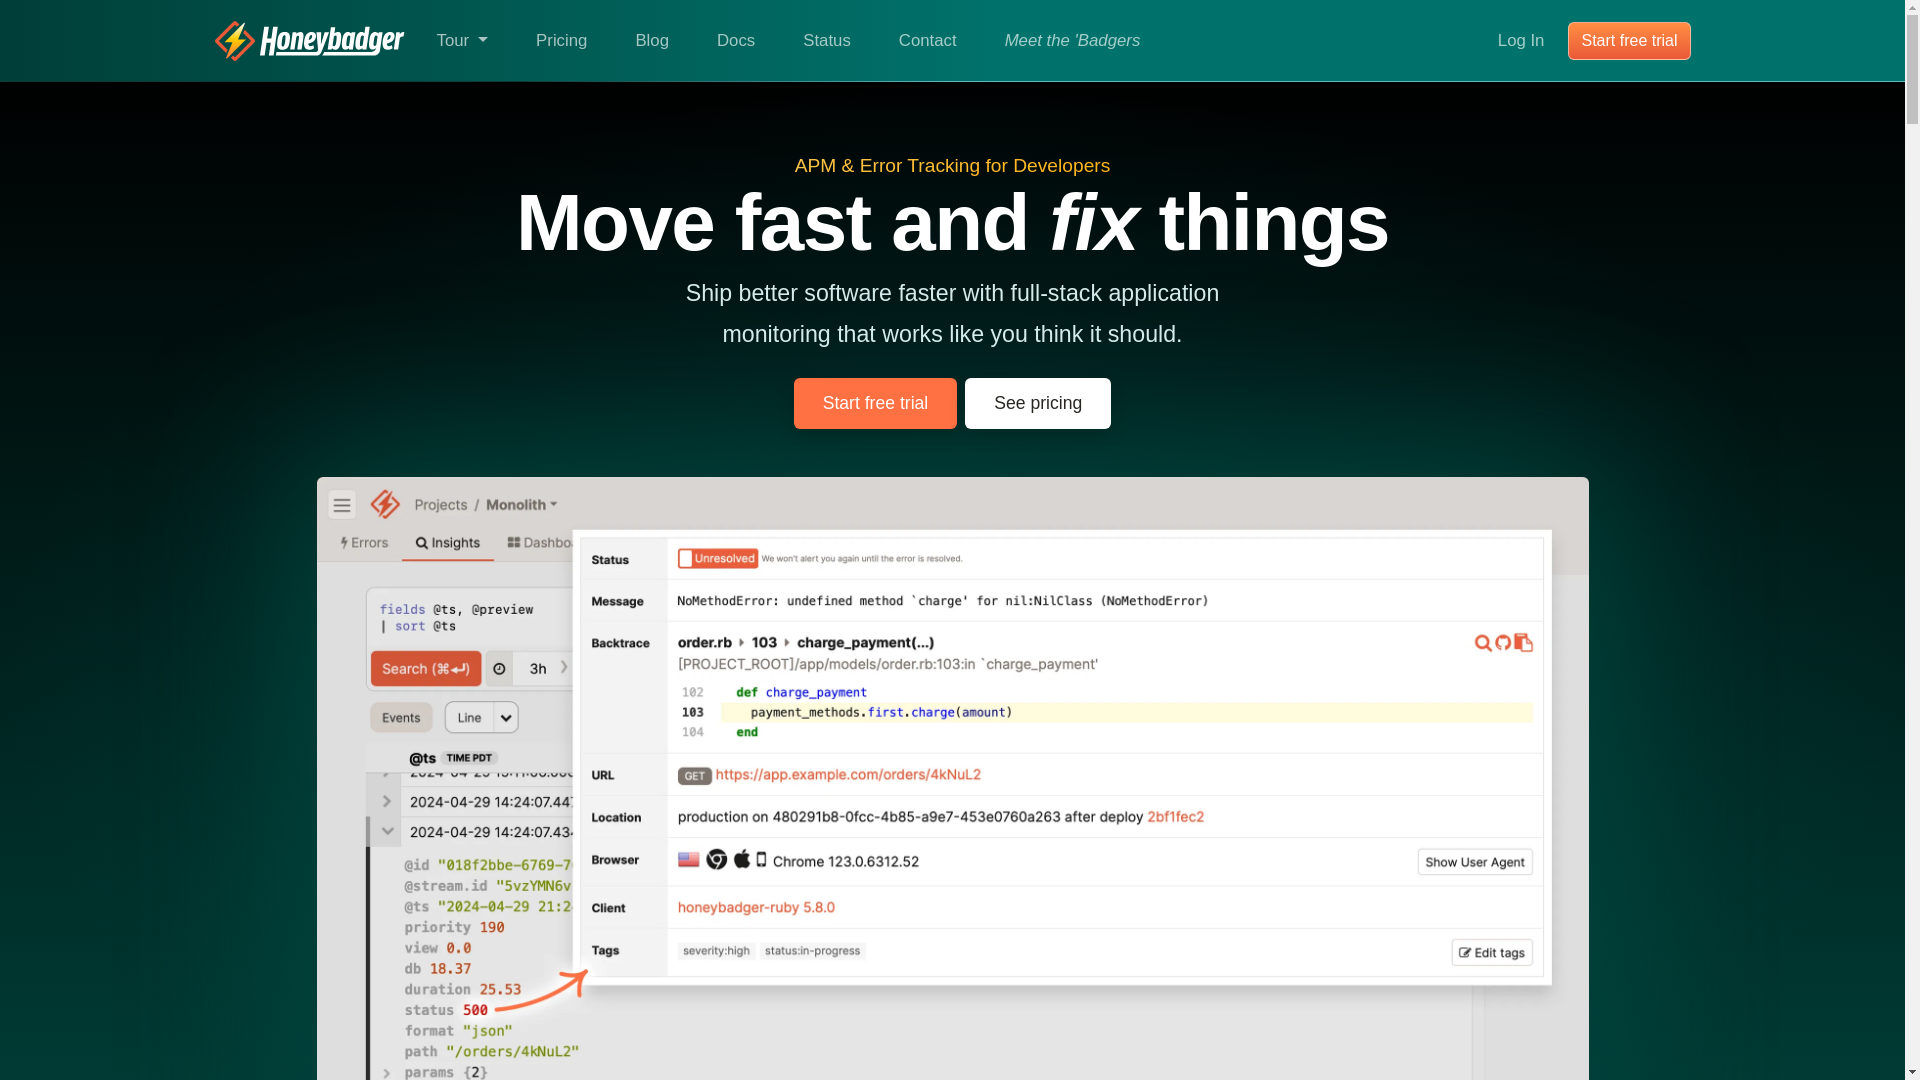Open the Status page

(x=827, y=41)
